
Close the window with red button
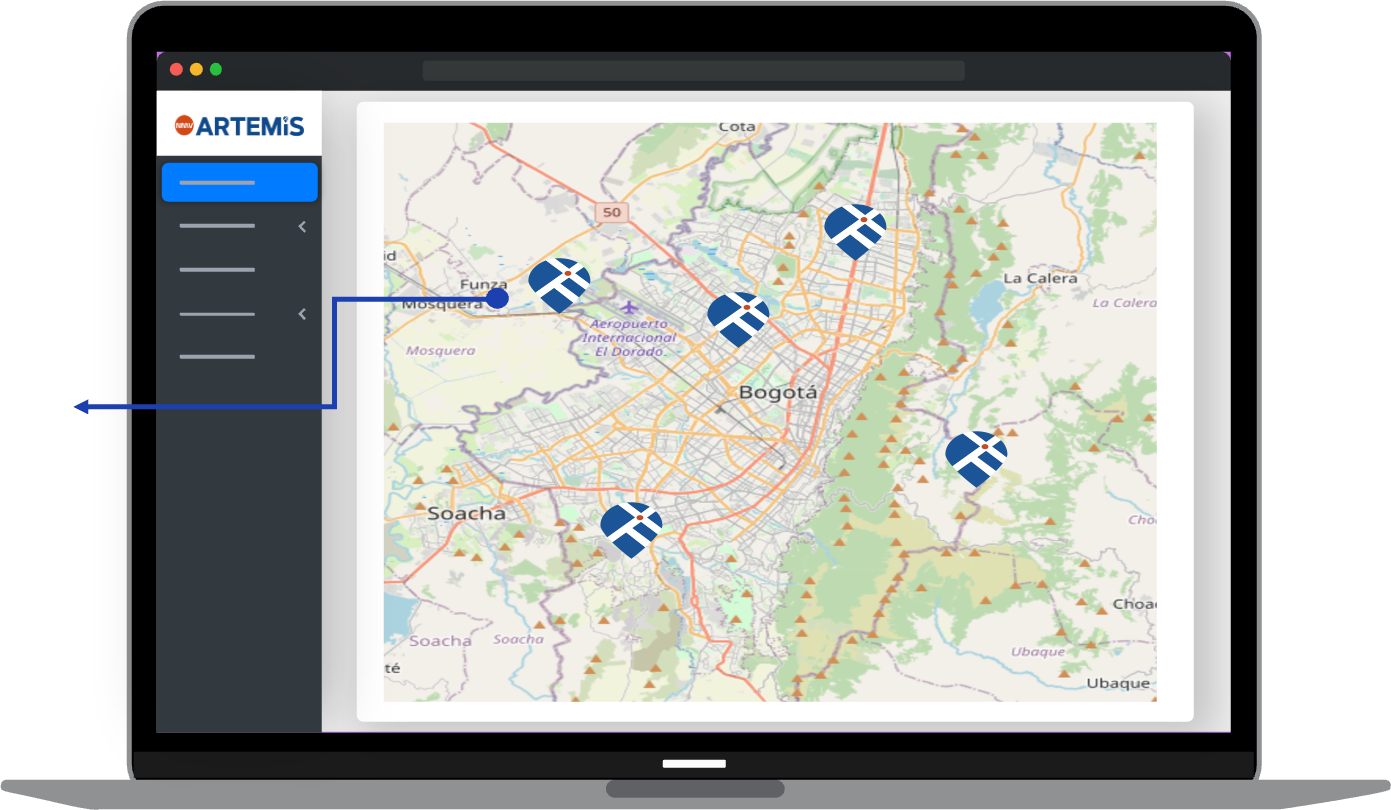[x=176, y=70]
